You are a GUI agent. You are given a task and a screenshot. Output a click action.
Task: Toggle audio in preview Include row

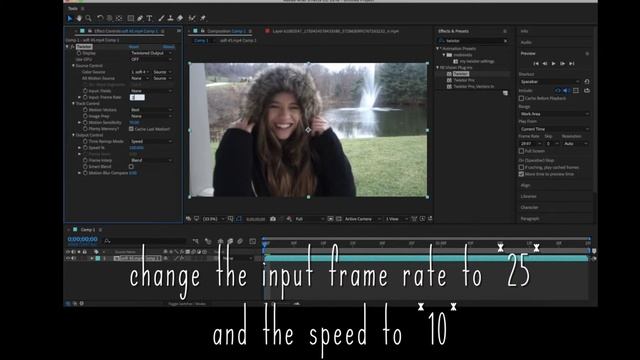(567, 91)
